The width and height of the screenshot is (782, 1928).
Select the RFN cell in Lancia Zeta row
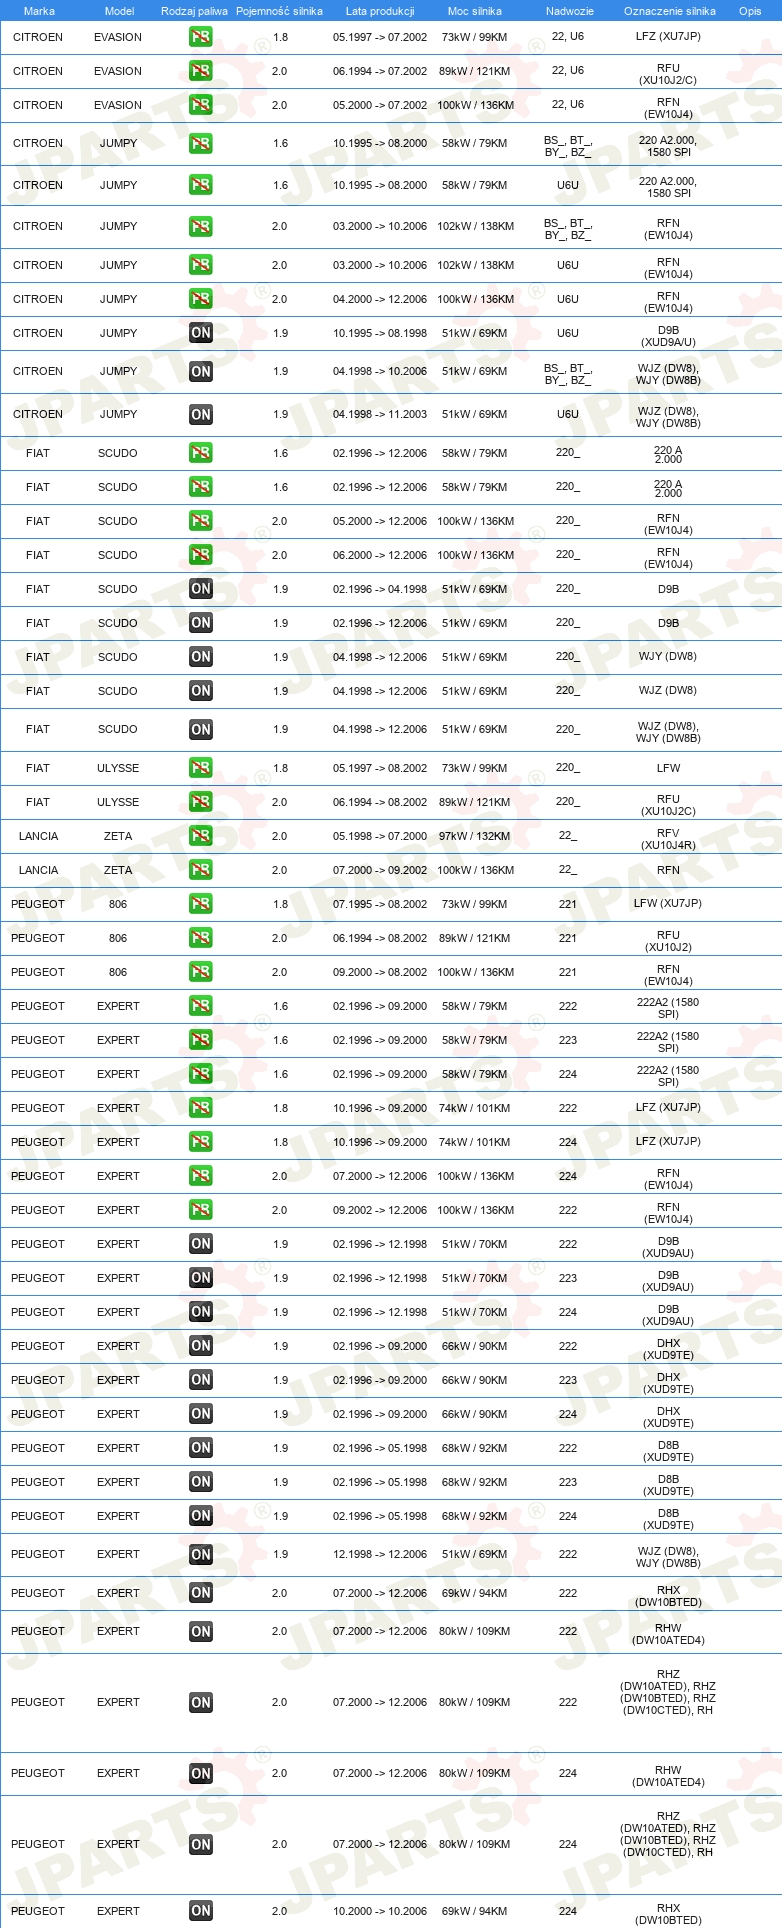[668, 870]
